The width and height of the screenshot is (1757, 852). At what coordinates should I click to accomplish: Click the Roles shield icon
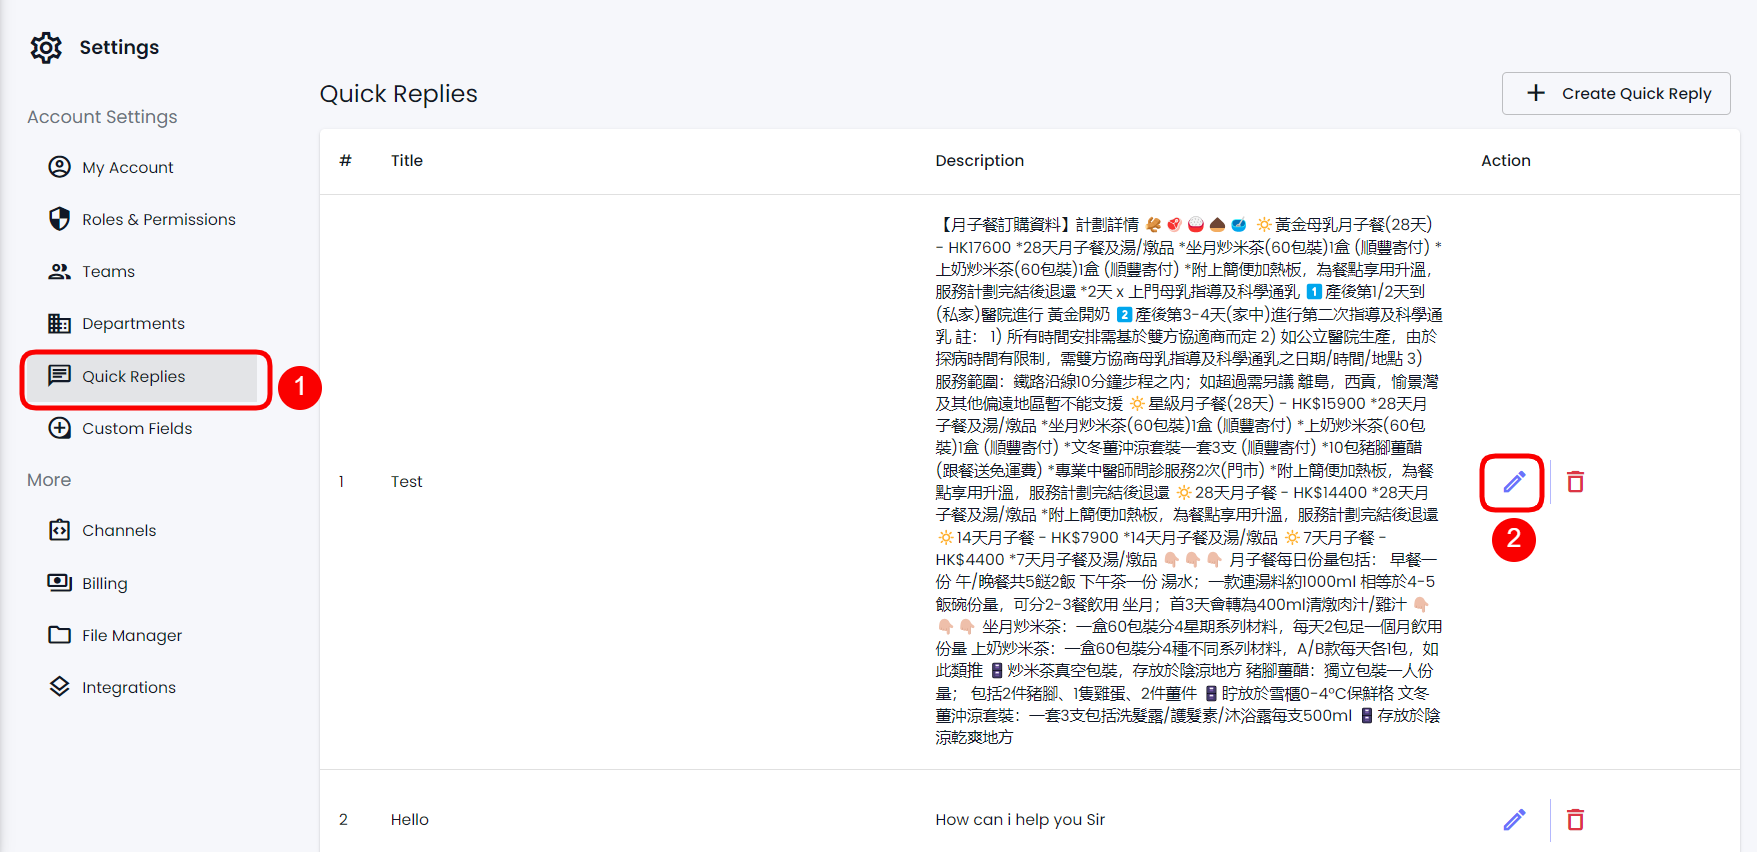coord(60,219)
